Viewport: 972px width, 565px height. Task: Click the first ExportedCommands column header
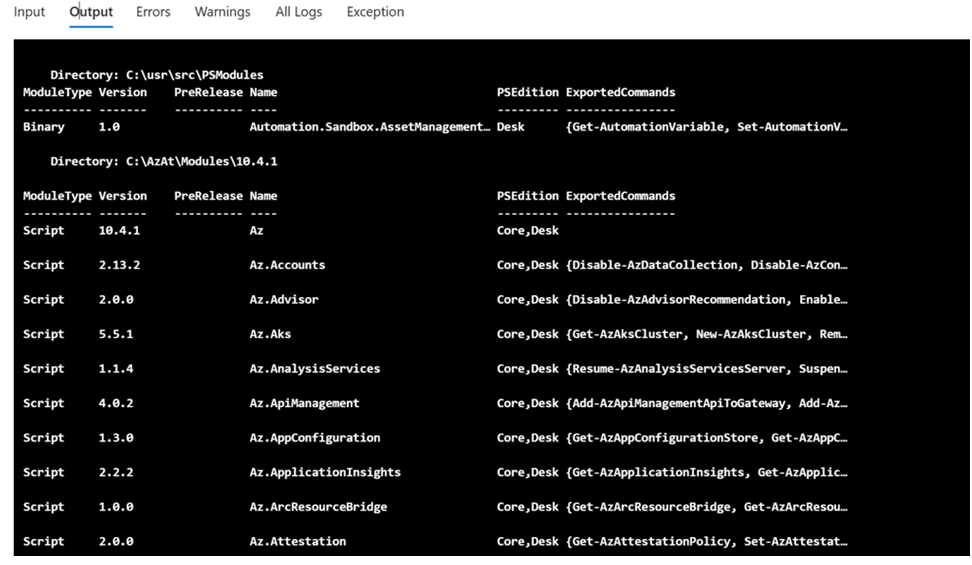620,92
